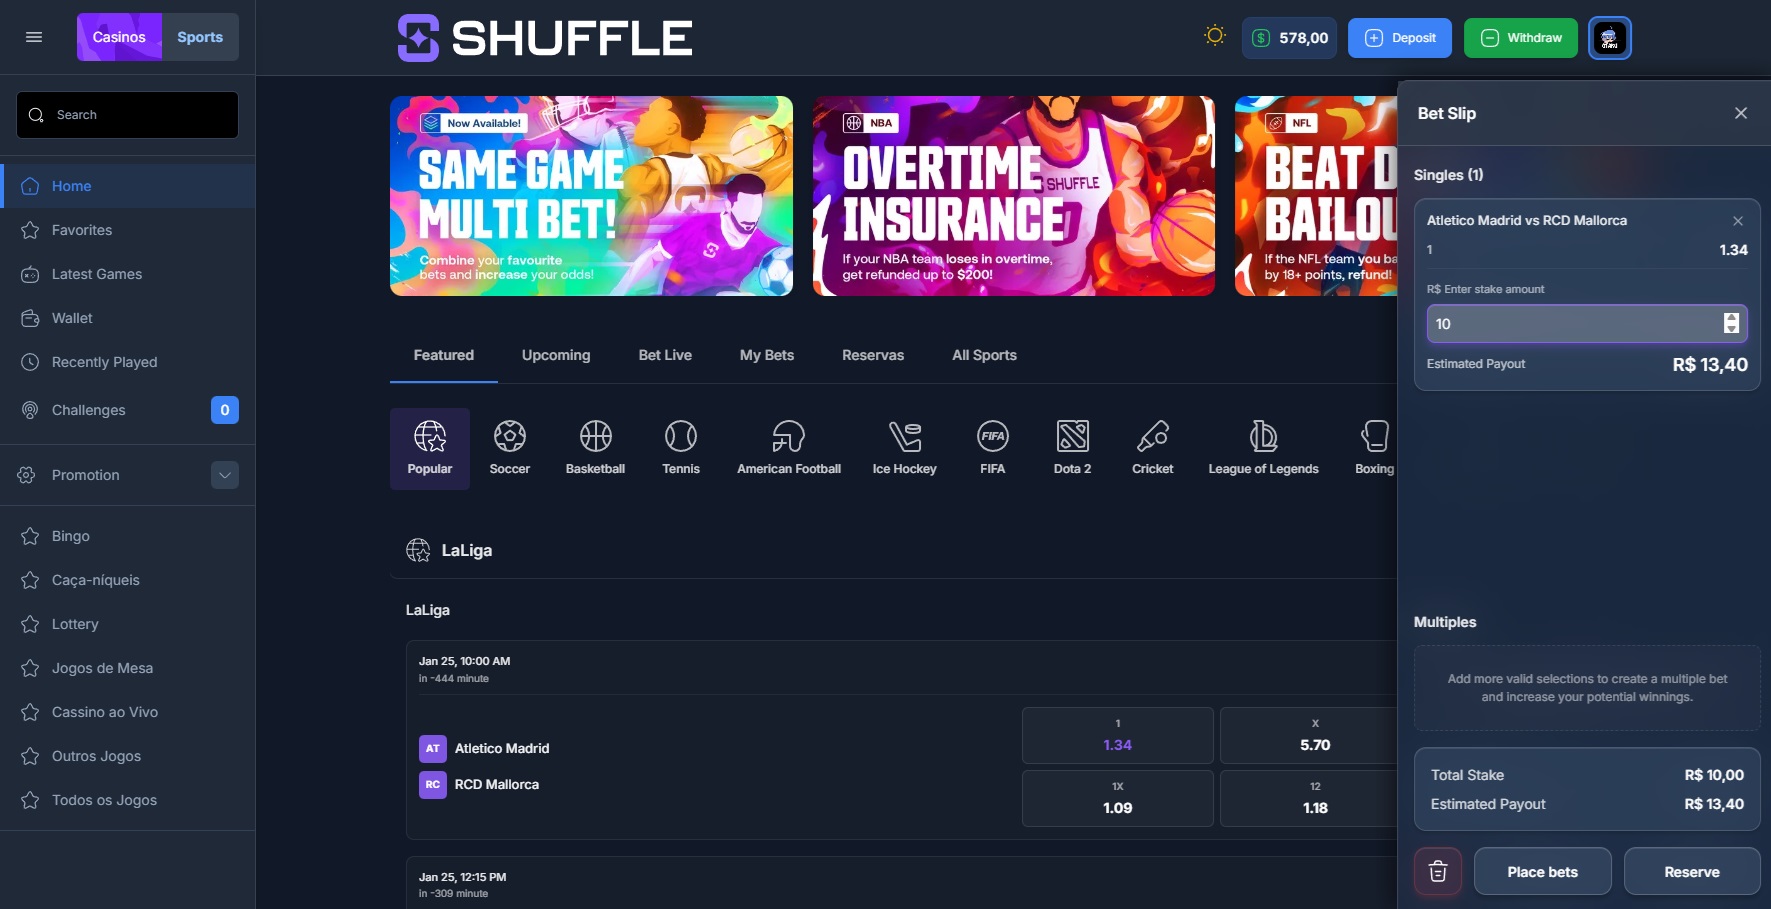Choose the Dota 2 category icon

point(1072,448)
